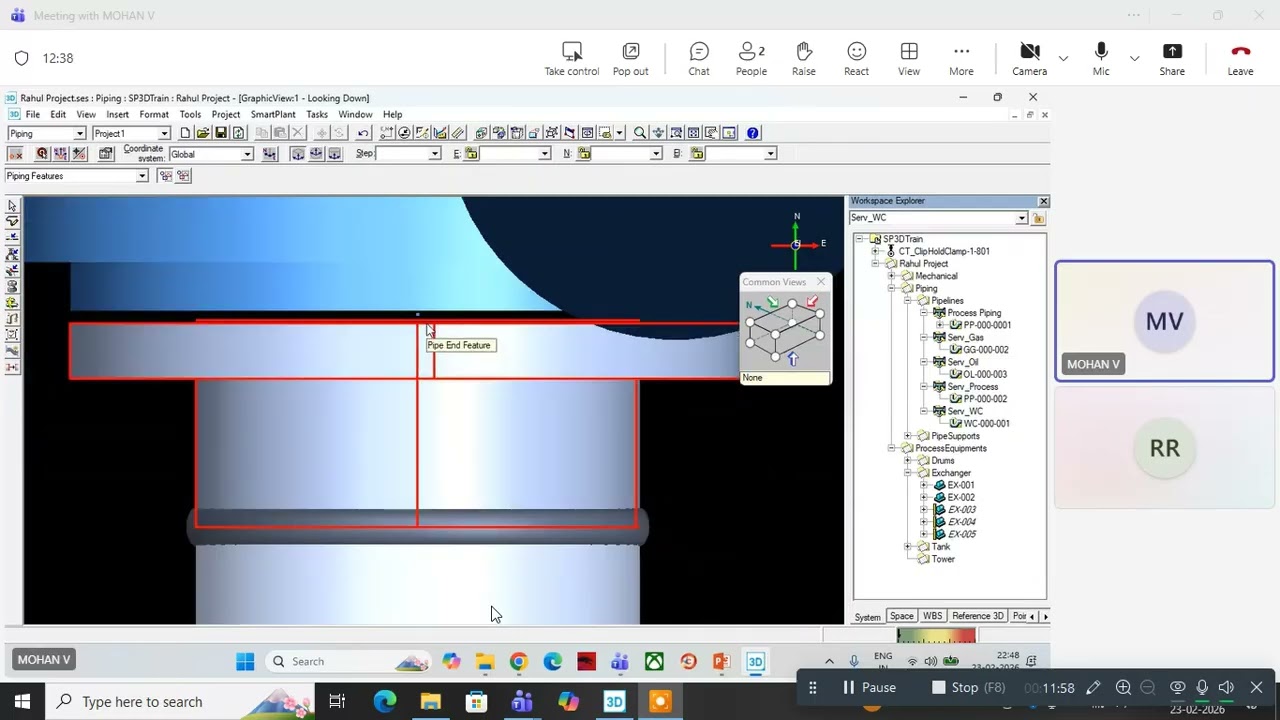Click the Raise hand icon

point(803,58)
